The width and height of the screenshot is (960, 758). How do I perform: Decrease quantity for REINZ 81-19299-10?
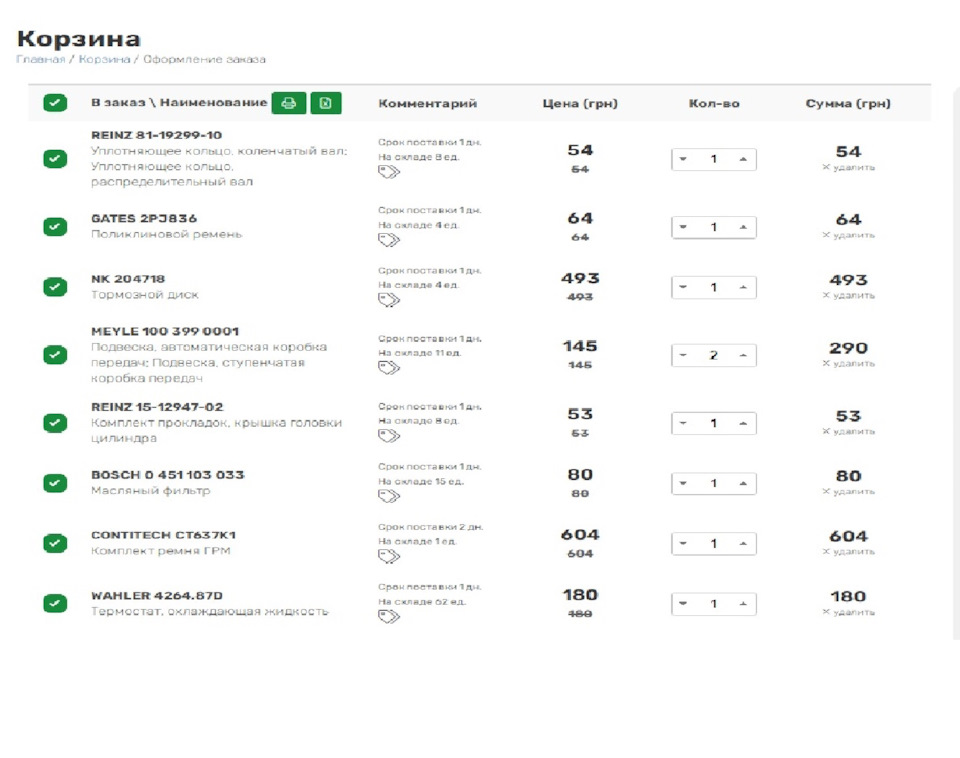click(x=683, y=159)
